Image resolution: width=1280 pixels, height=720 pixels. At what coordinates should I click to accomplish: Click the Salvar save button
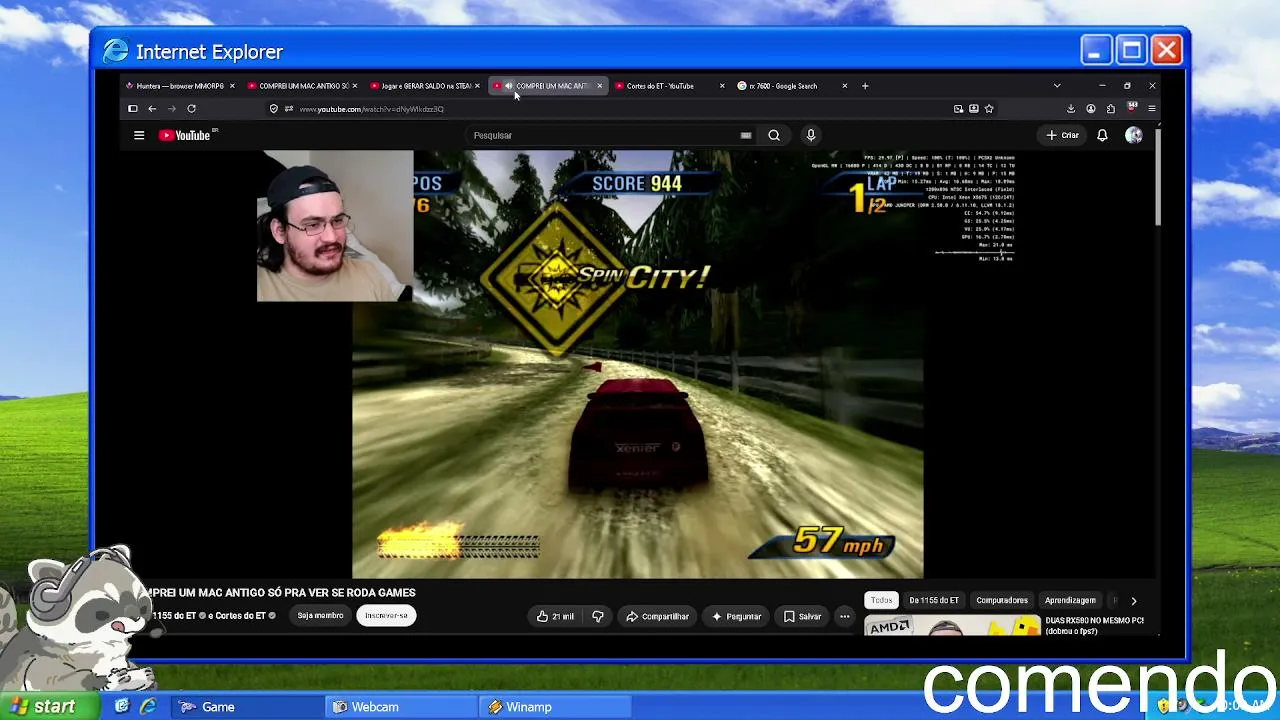click(x=802, y=616)
